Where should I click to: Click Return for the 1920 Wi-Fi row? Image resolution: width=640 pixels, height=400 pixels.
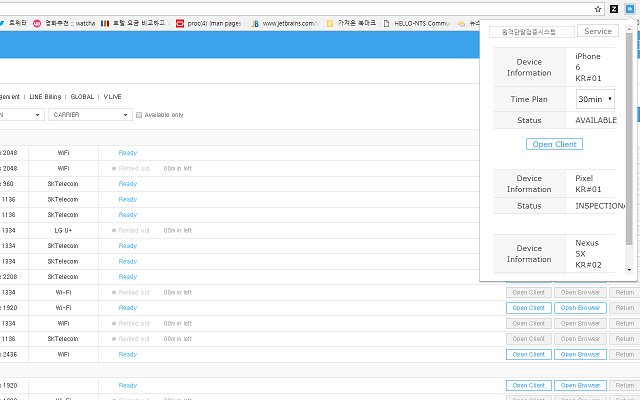point(624,308)
